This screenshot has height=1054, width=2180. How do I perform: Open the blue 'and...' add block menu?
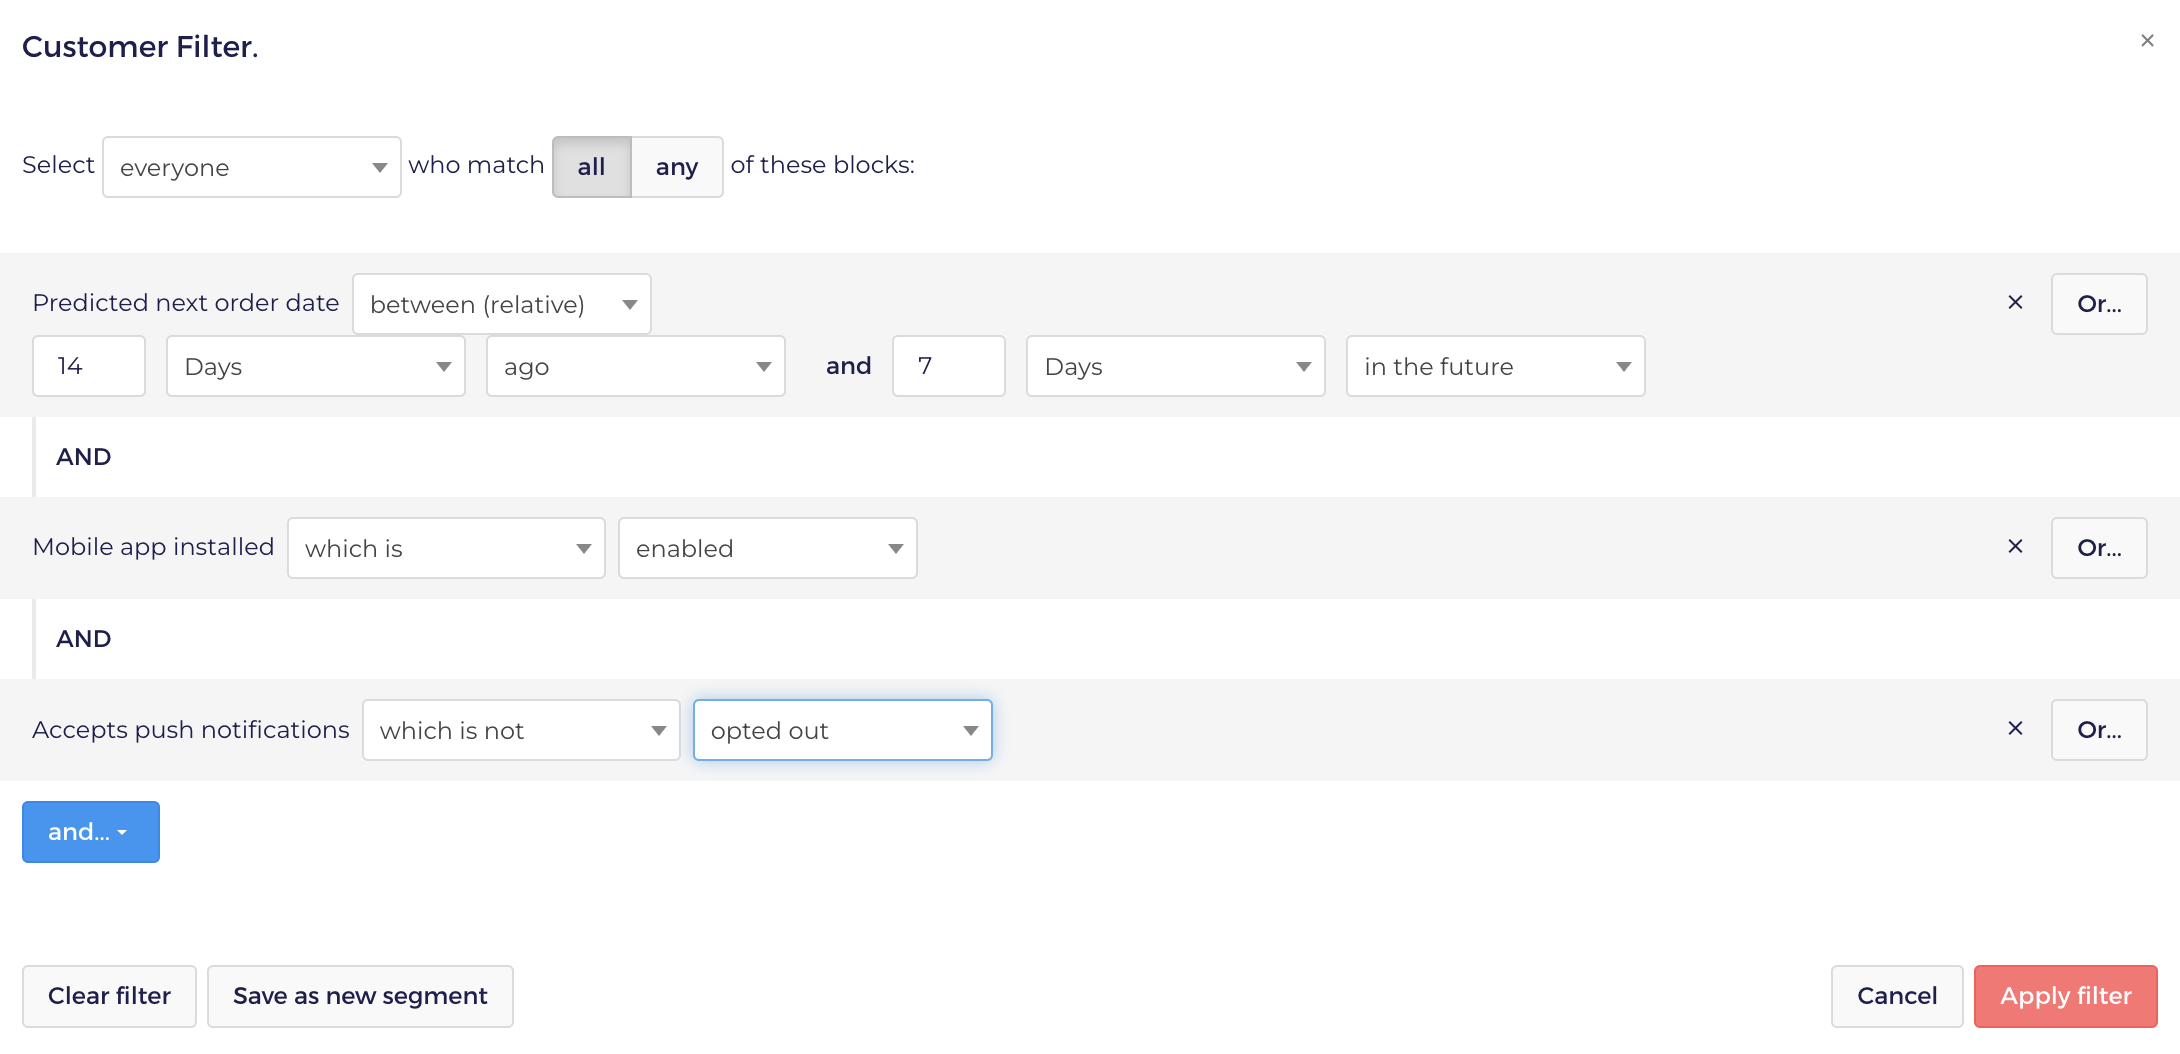(91, 832)
